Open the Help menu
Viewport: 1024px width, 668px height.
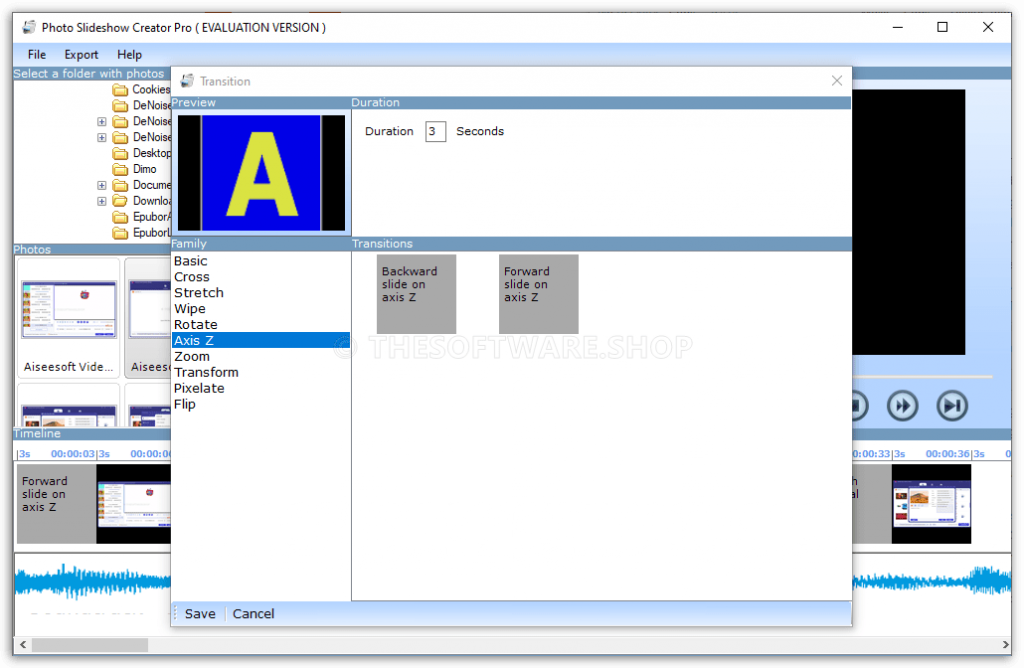[x=129, y=54]
